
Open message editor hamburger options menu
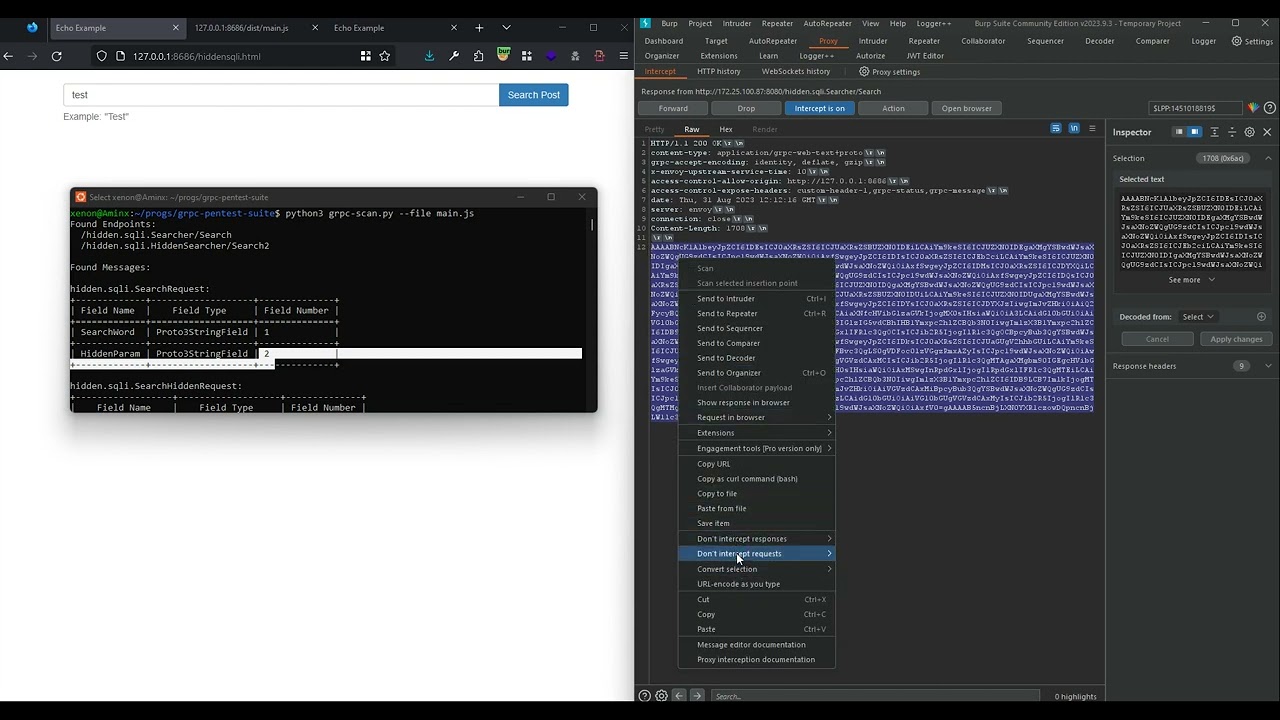click(x=1092, y=129)
